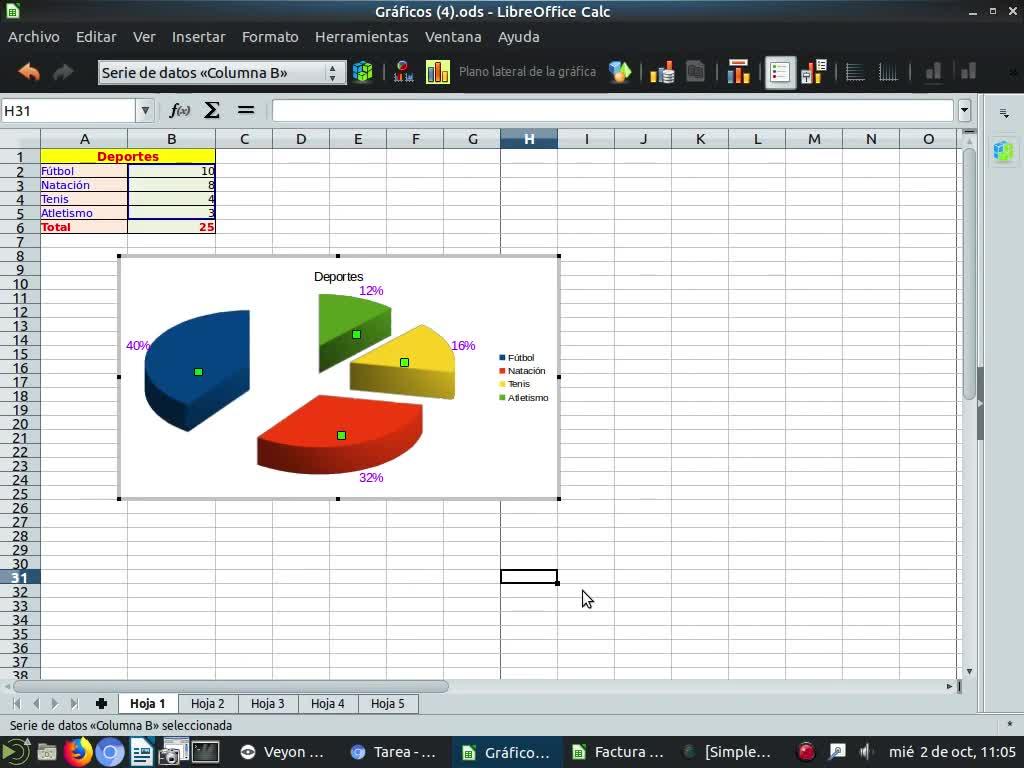
Task: Select the blue Fútbol pie slice
Action: coord(199,371)
